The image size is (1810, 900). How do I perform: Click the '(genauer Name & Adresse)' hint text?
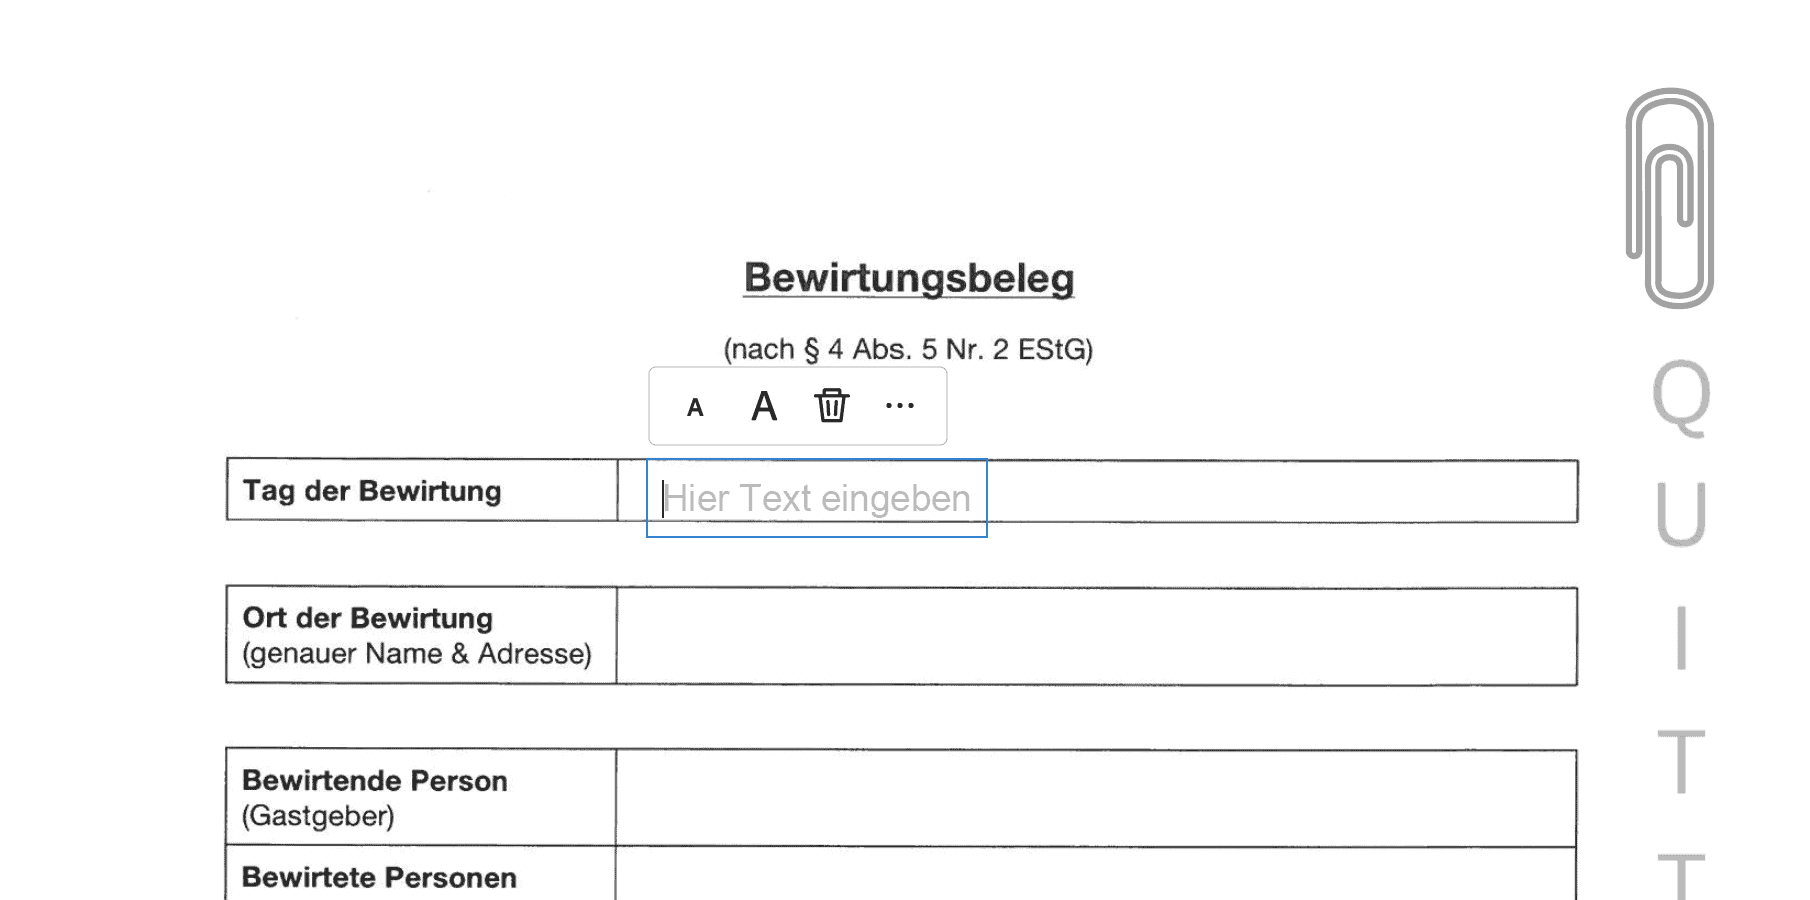pos(417,654)
